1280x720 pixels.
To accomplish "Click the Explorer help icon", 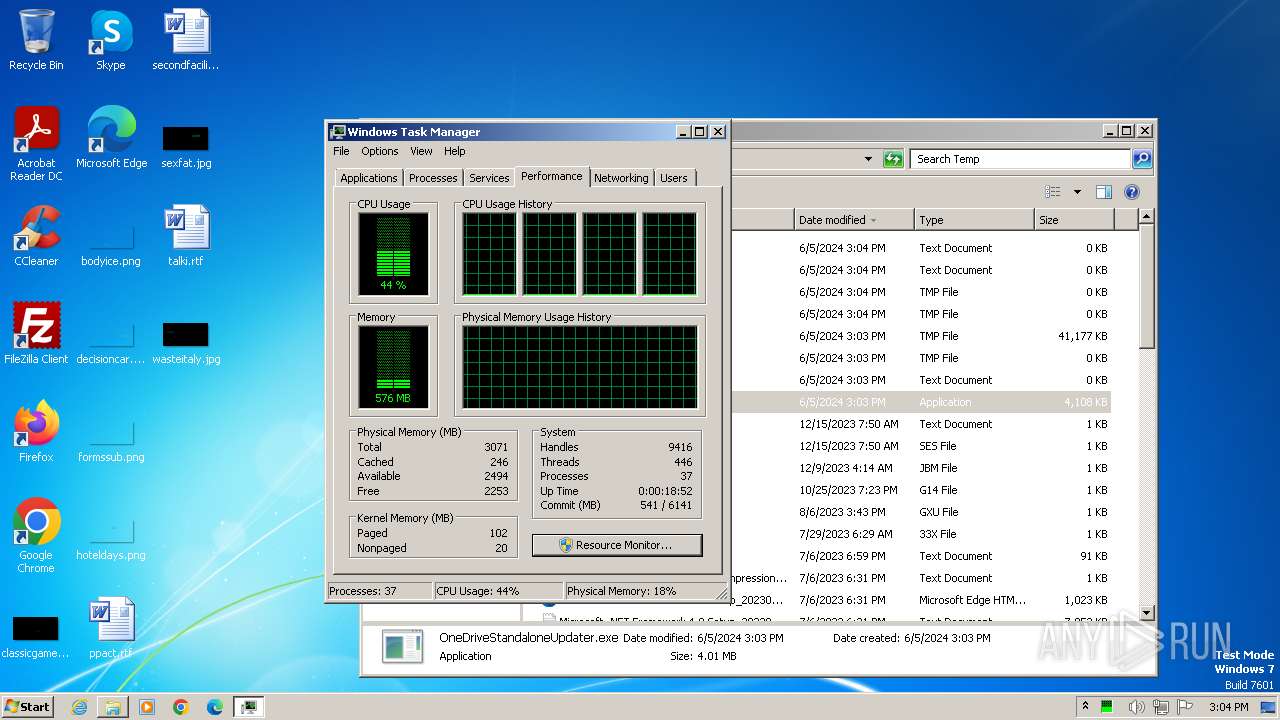I will point(1132,192).
